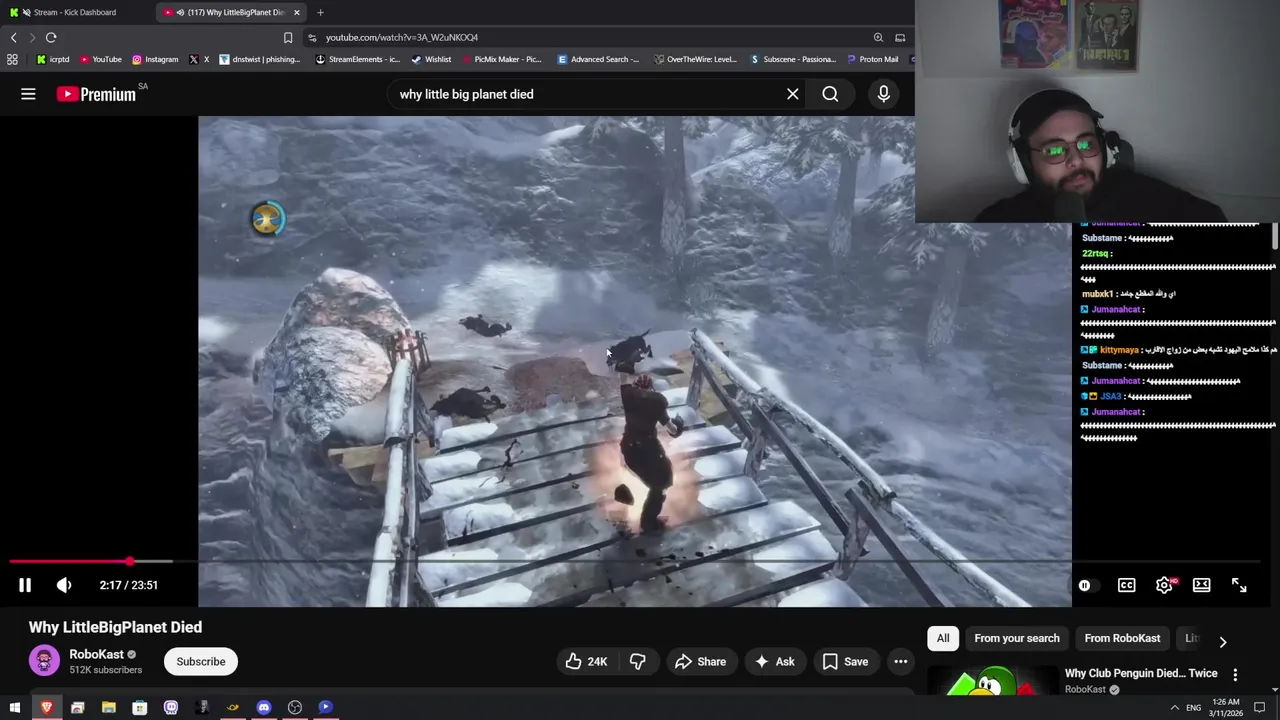Select the 'From RoboKast' chip
The height and width of the screenshot is (720, 1280).
coord(1122,638)
